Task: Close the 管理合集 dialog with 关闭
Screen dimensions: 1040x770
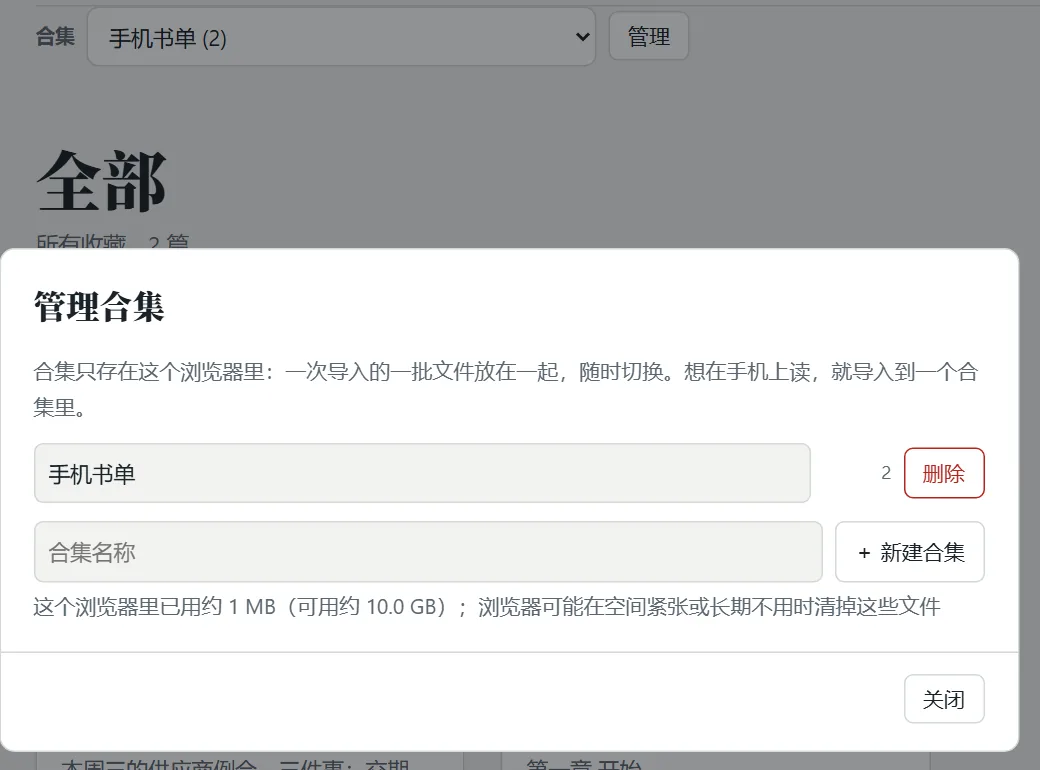Action: point(944,699)
